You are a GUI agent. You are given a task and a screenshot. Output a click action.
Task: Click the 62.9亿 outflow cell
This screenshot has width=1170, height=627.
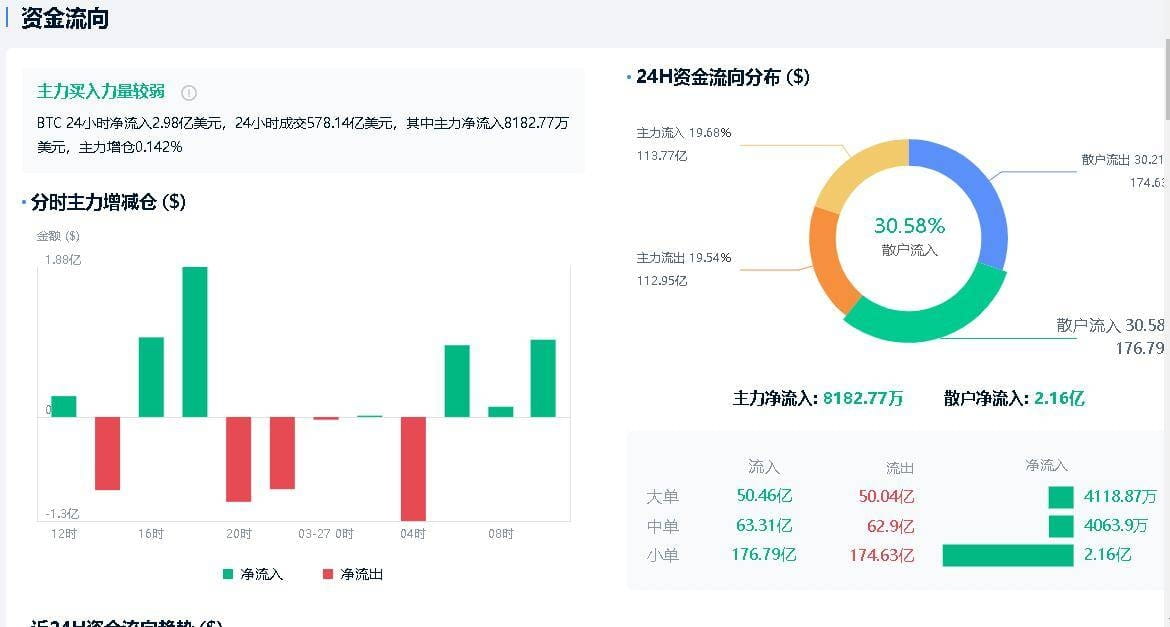tap(890, 526)
